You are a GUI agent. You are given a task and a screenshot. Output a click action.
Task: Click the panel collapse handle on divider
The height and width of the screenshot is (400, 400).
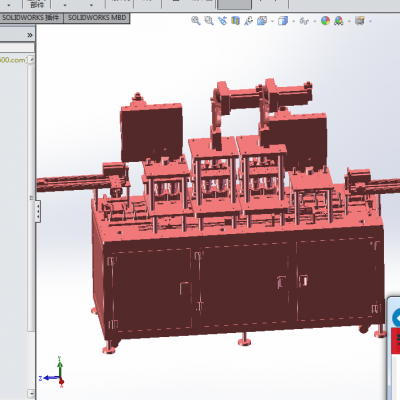(x=38, y=211)
